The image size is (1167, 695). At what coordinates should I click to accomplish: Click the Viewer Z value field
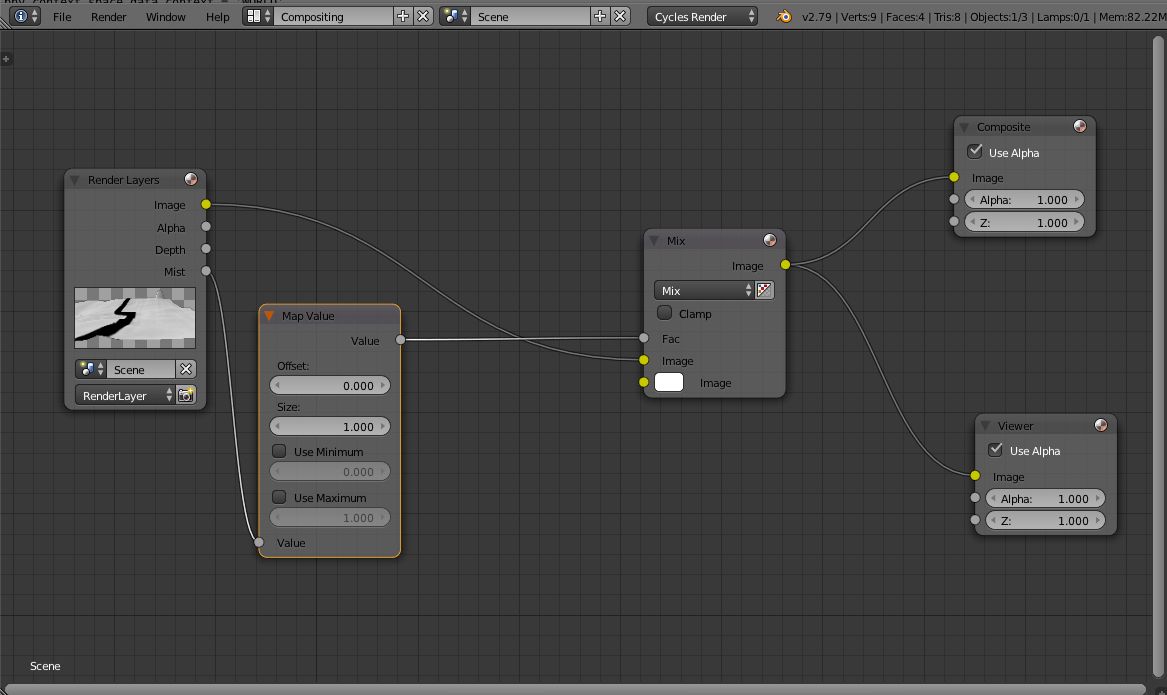(1045, 521)
